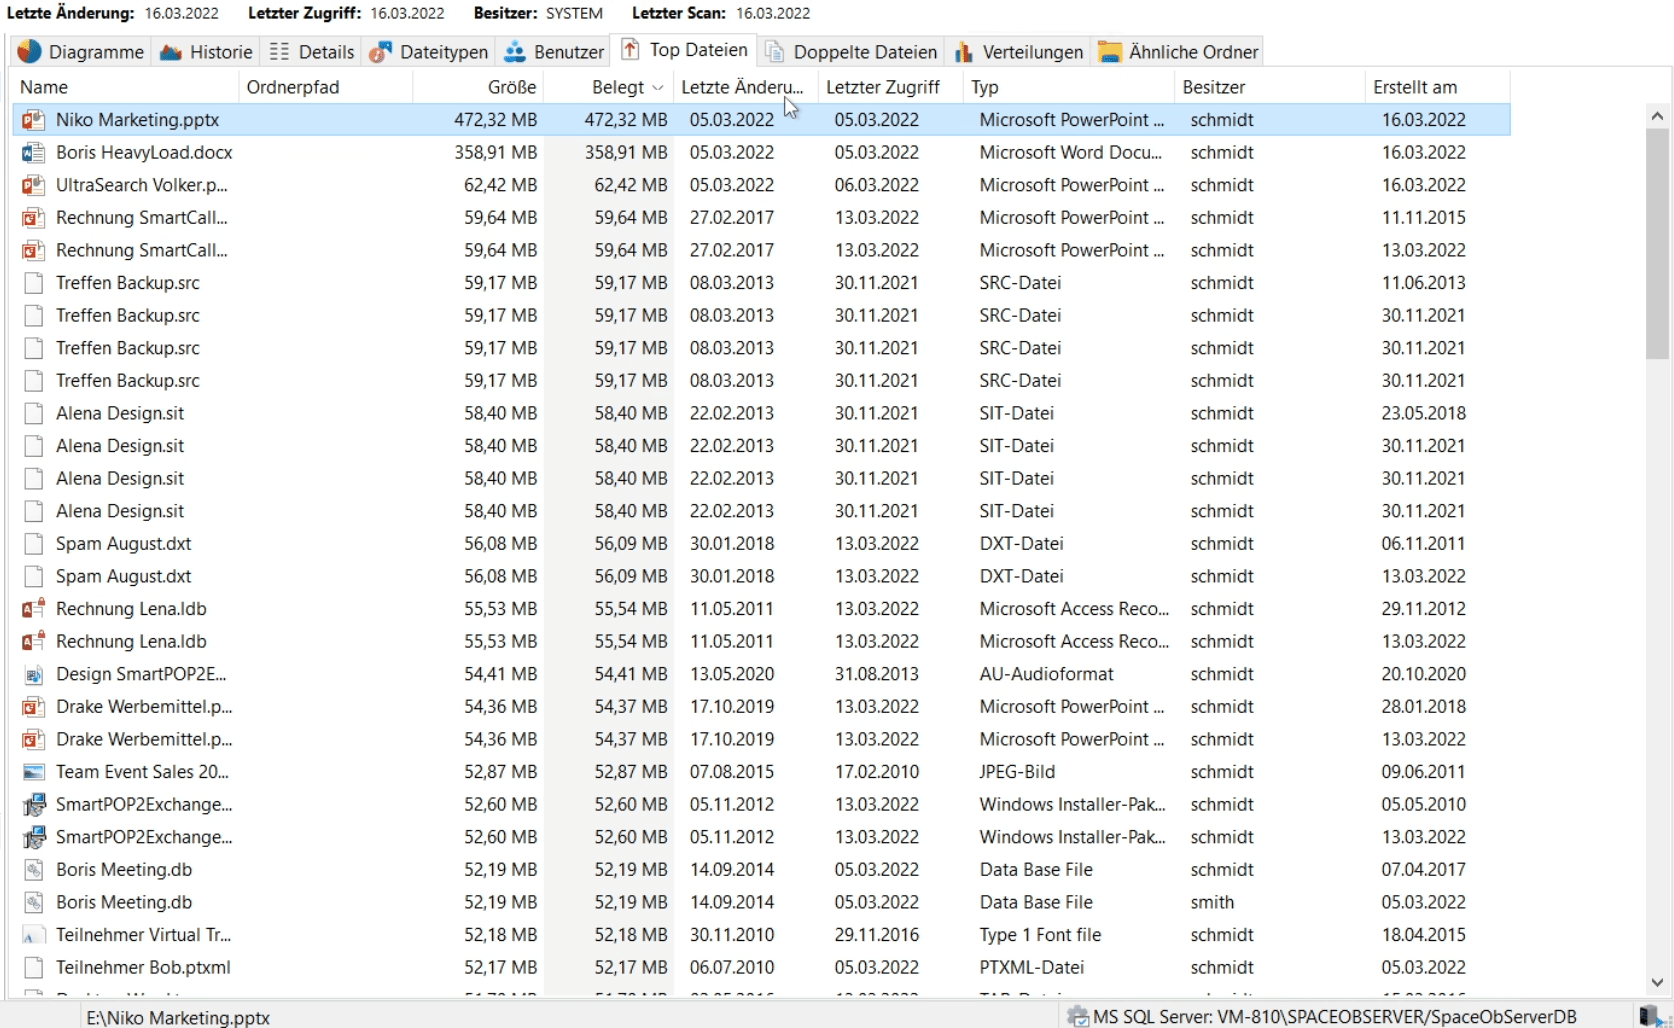Image resolution: width=1674 pixels, height=1028 pixels.
Task: Click the vertical scrollbar thumb
Action: pos(1657,243)
